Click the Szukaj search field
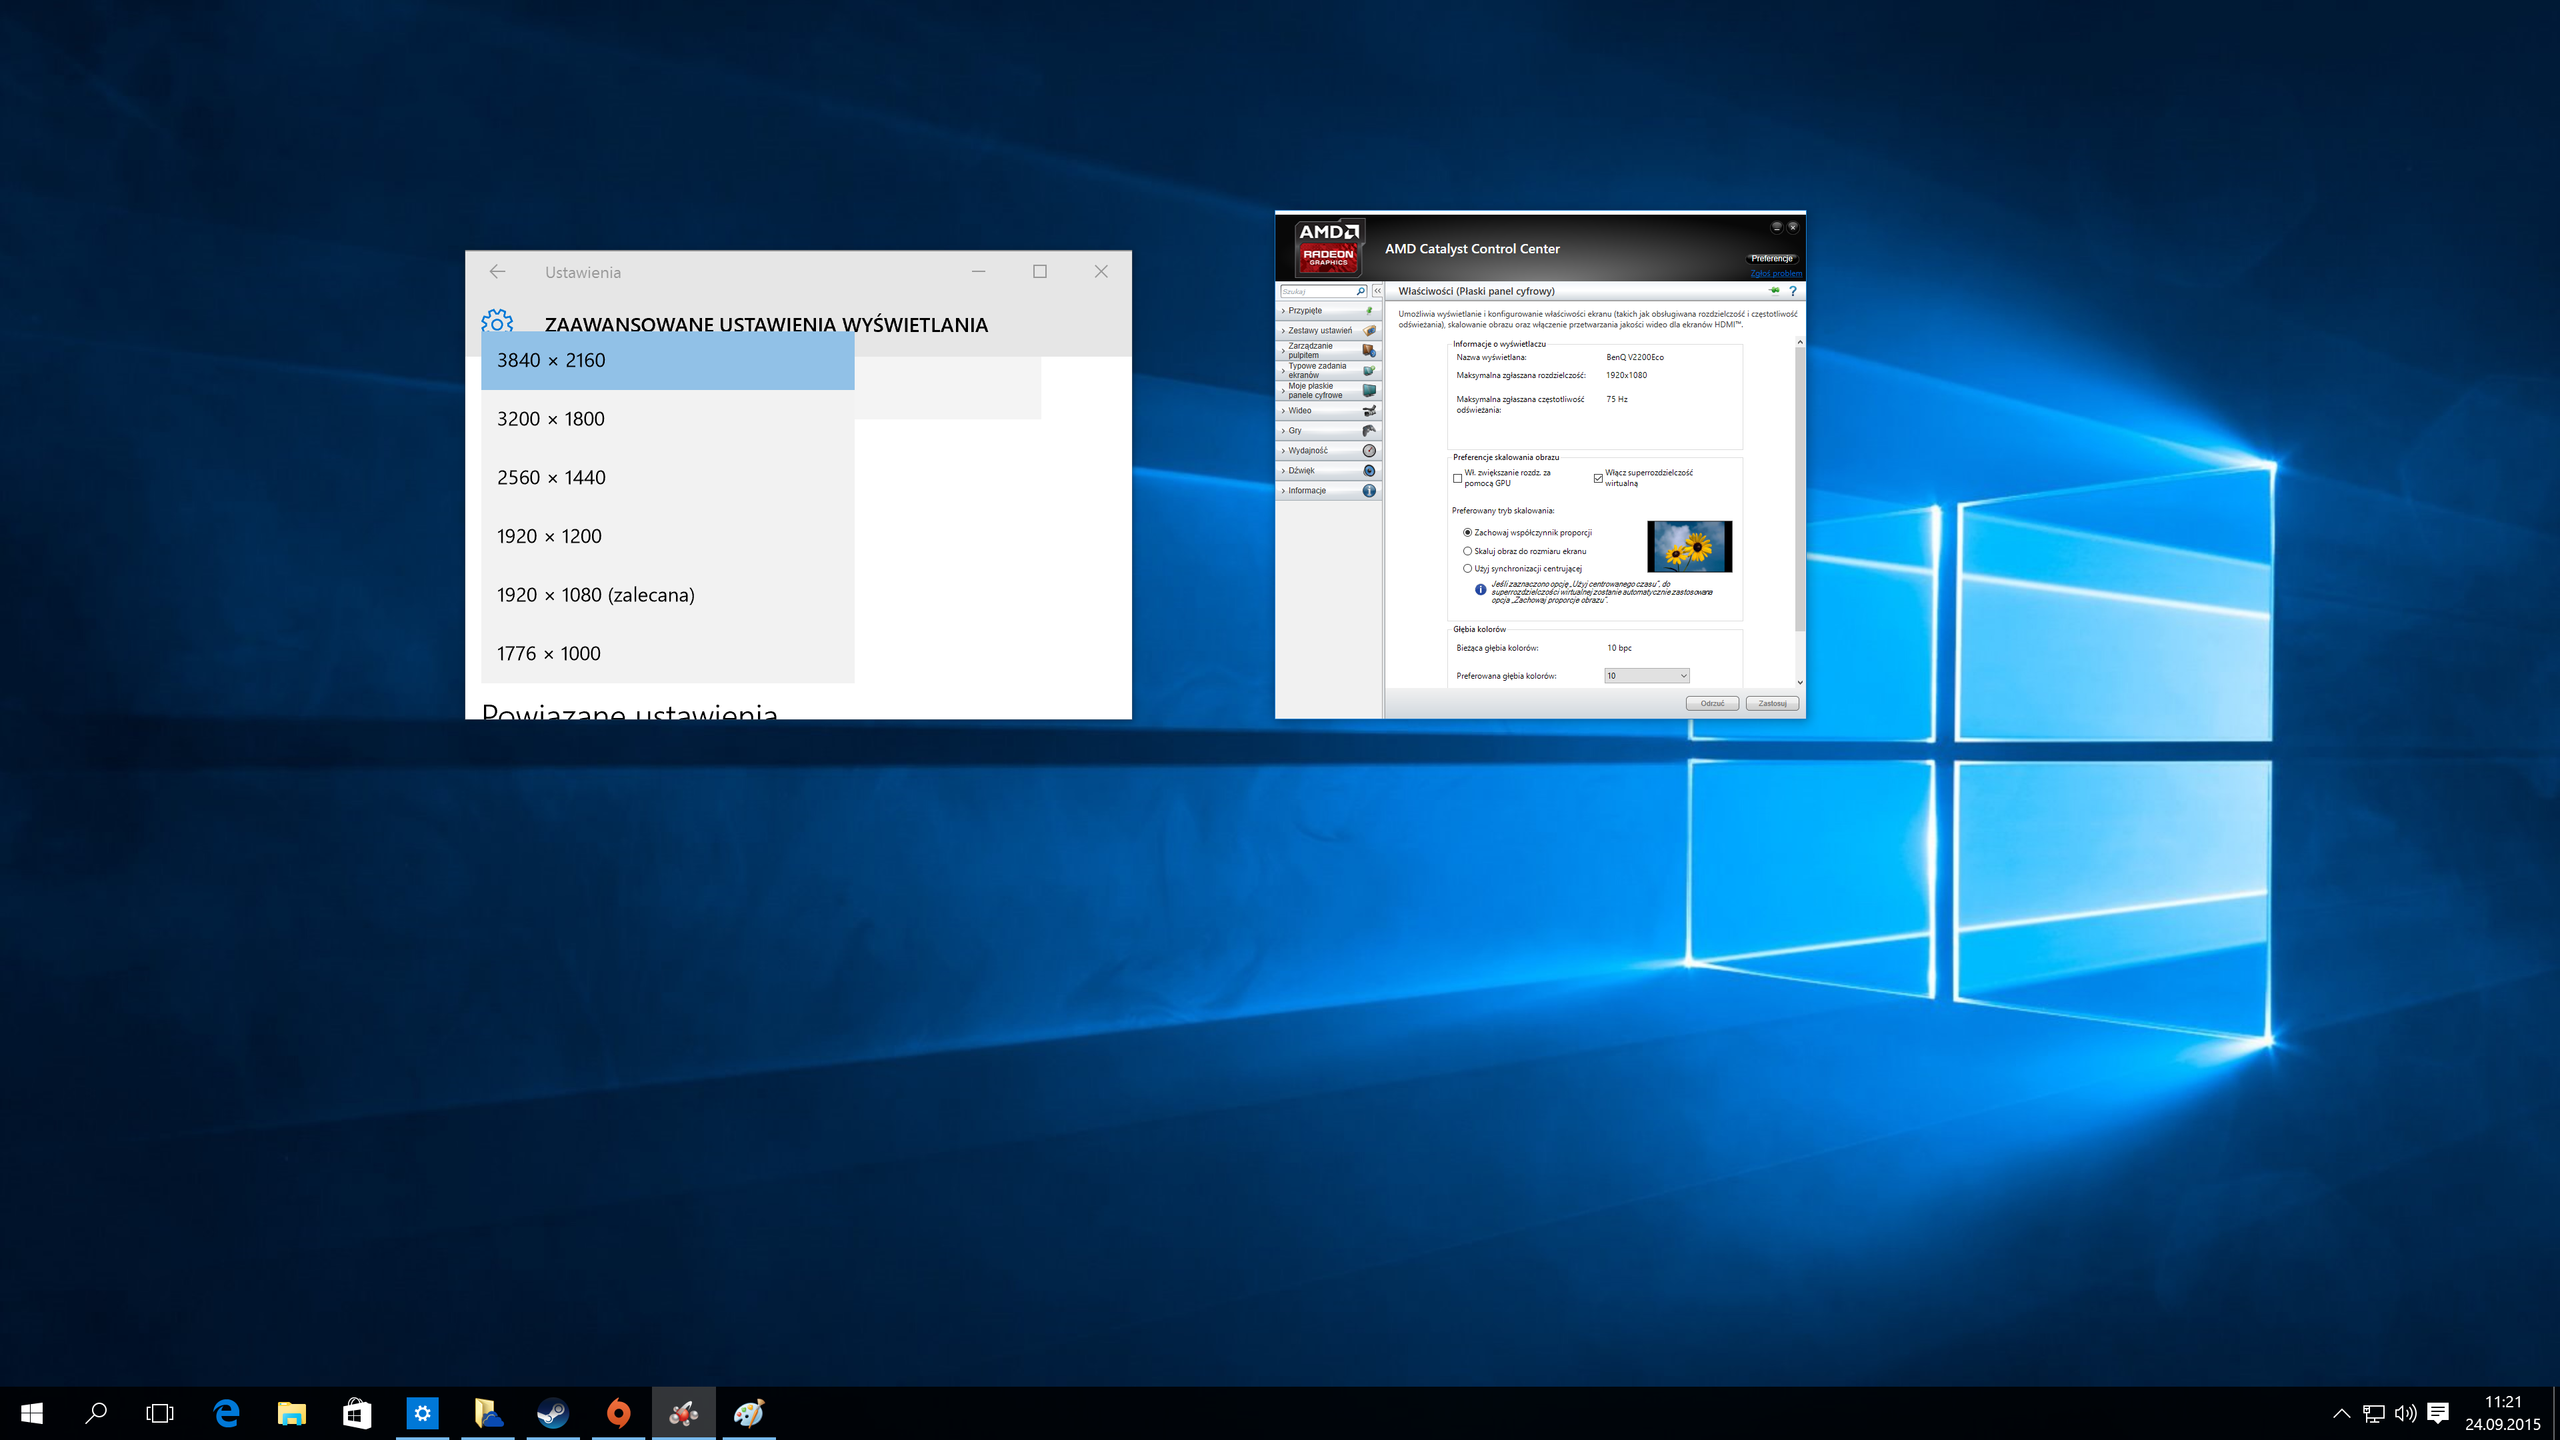 [1317, 291]
